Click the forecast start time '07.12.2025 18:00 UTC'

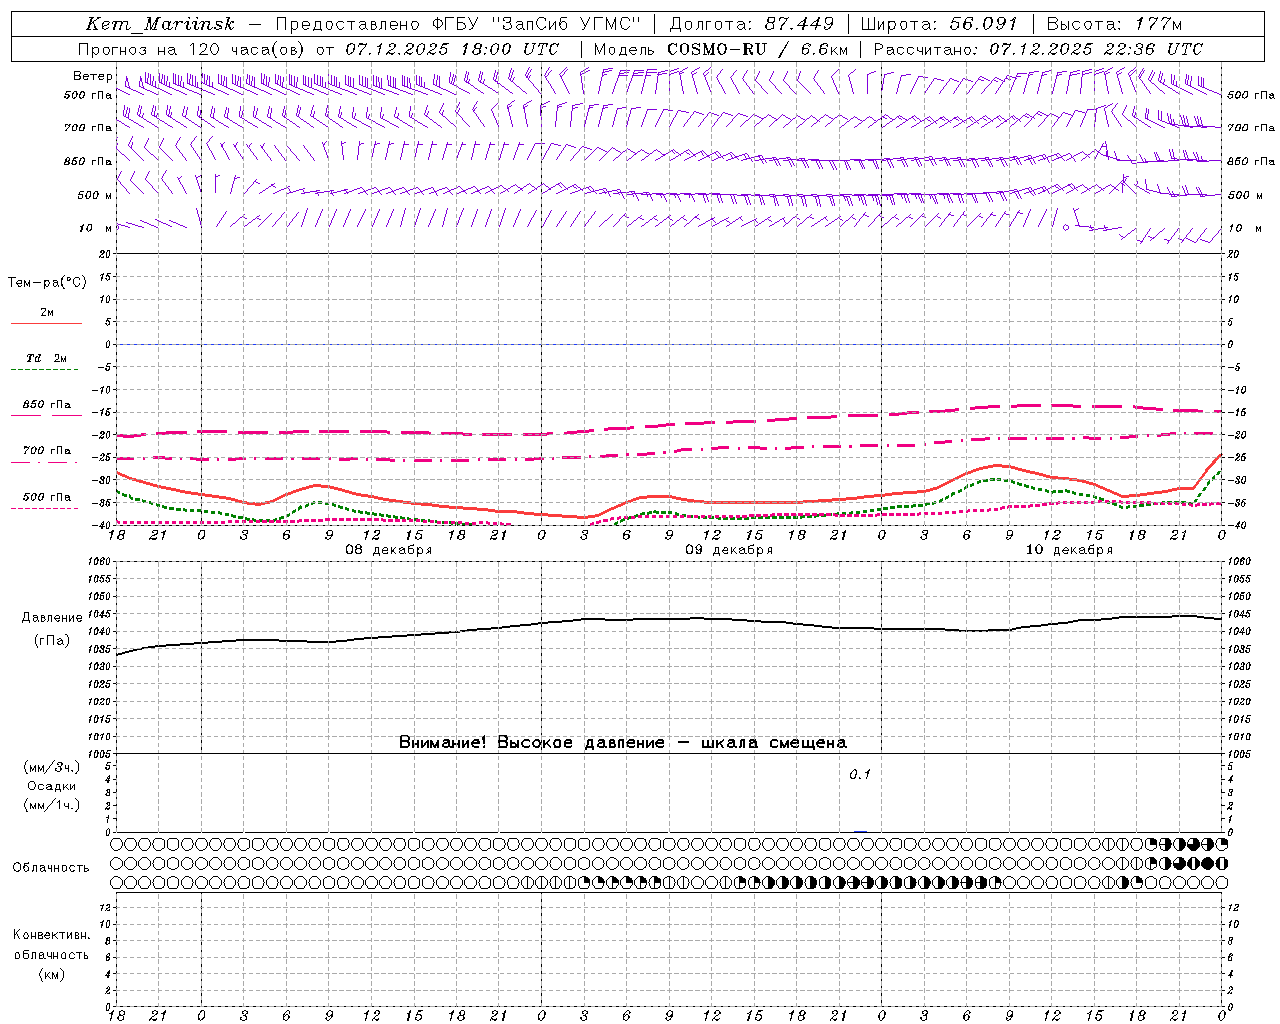click(x=452, y=49)
